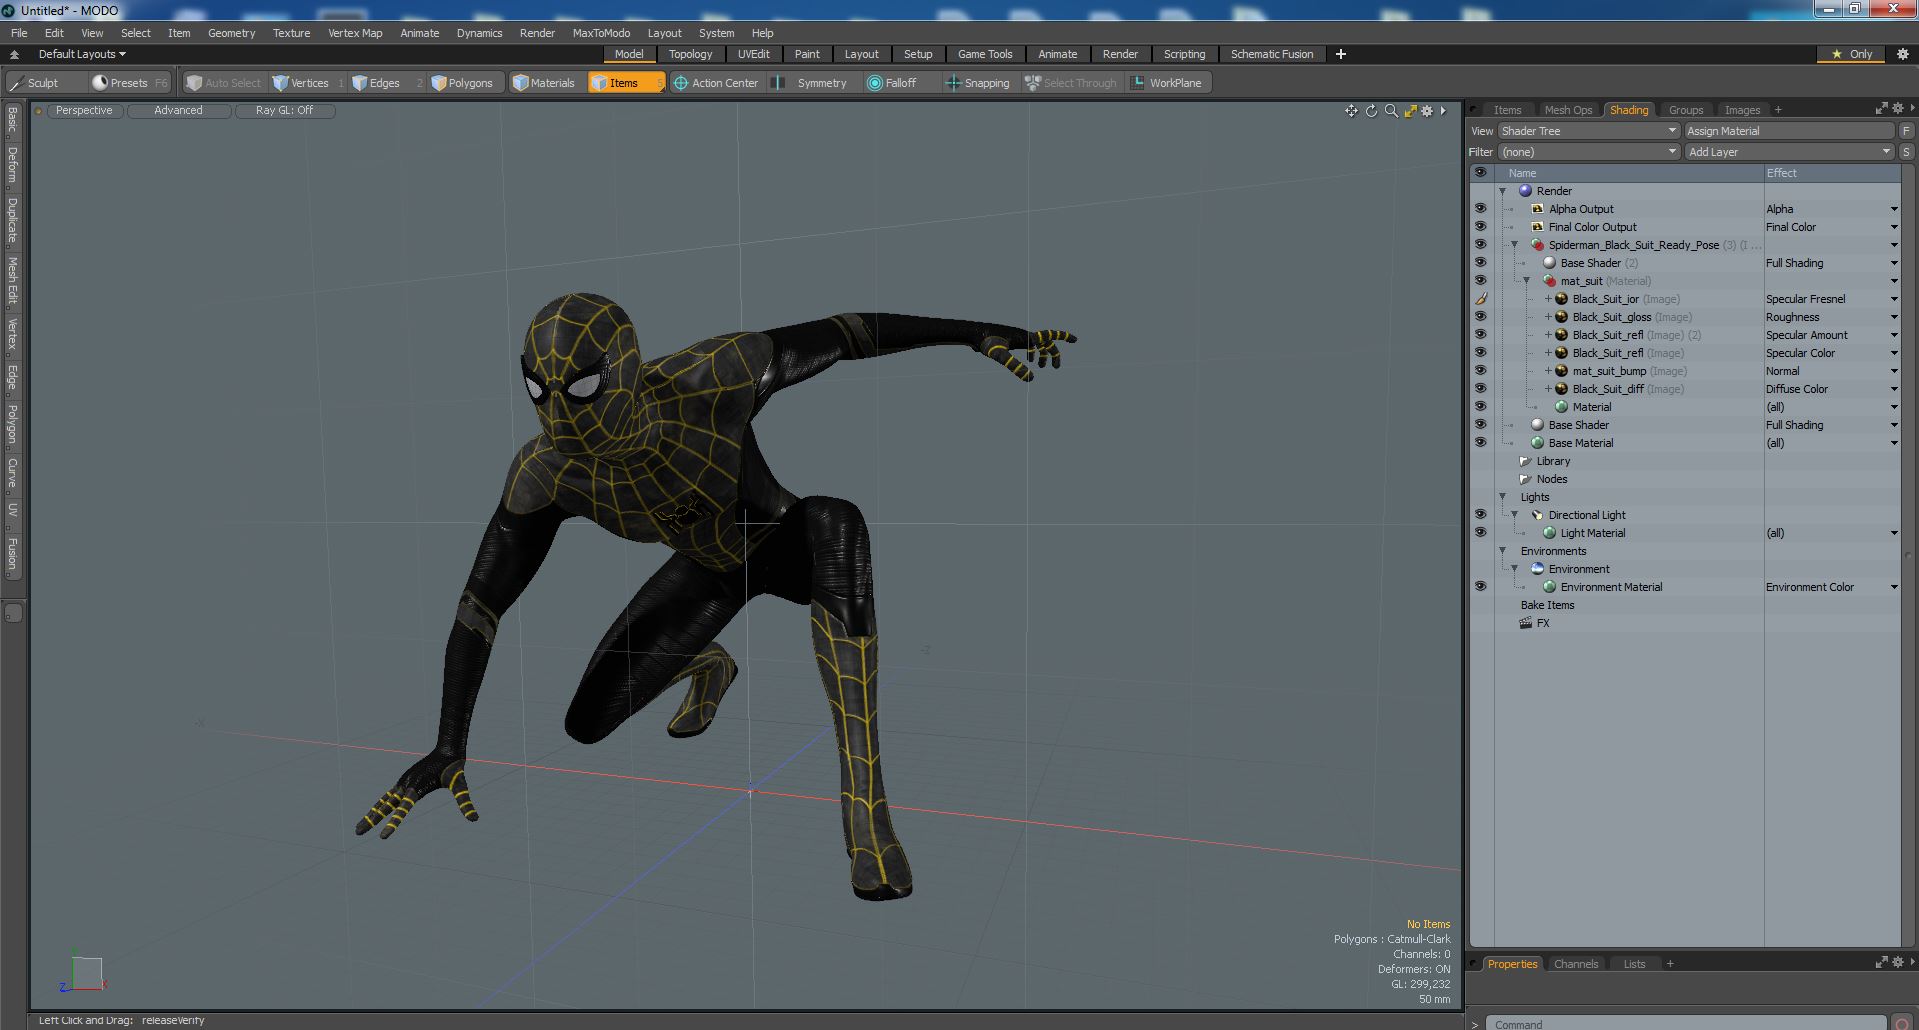Toggle visibility of Environment Material

coord(1480,587)
